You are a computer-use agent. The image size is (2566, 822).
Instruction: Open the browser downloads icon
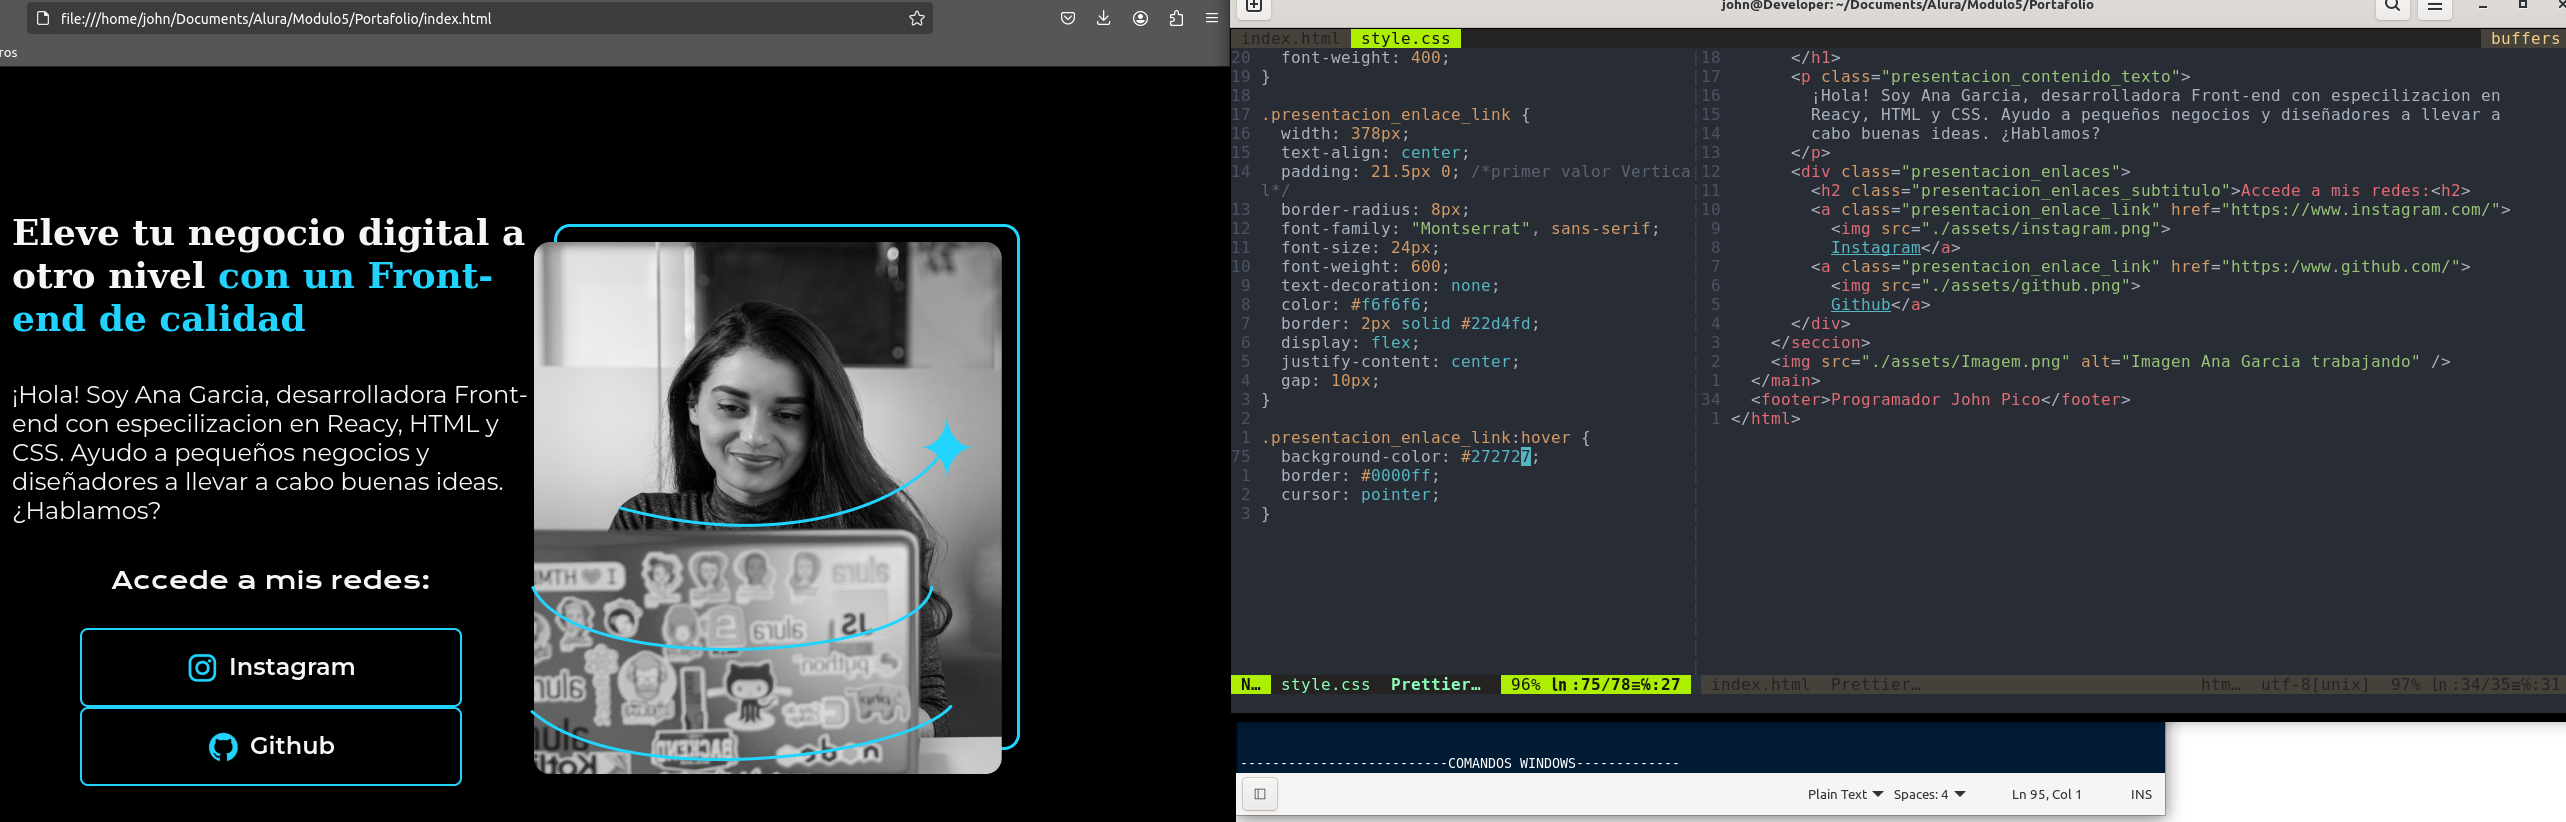(1103, 18)
